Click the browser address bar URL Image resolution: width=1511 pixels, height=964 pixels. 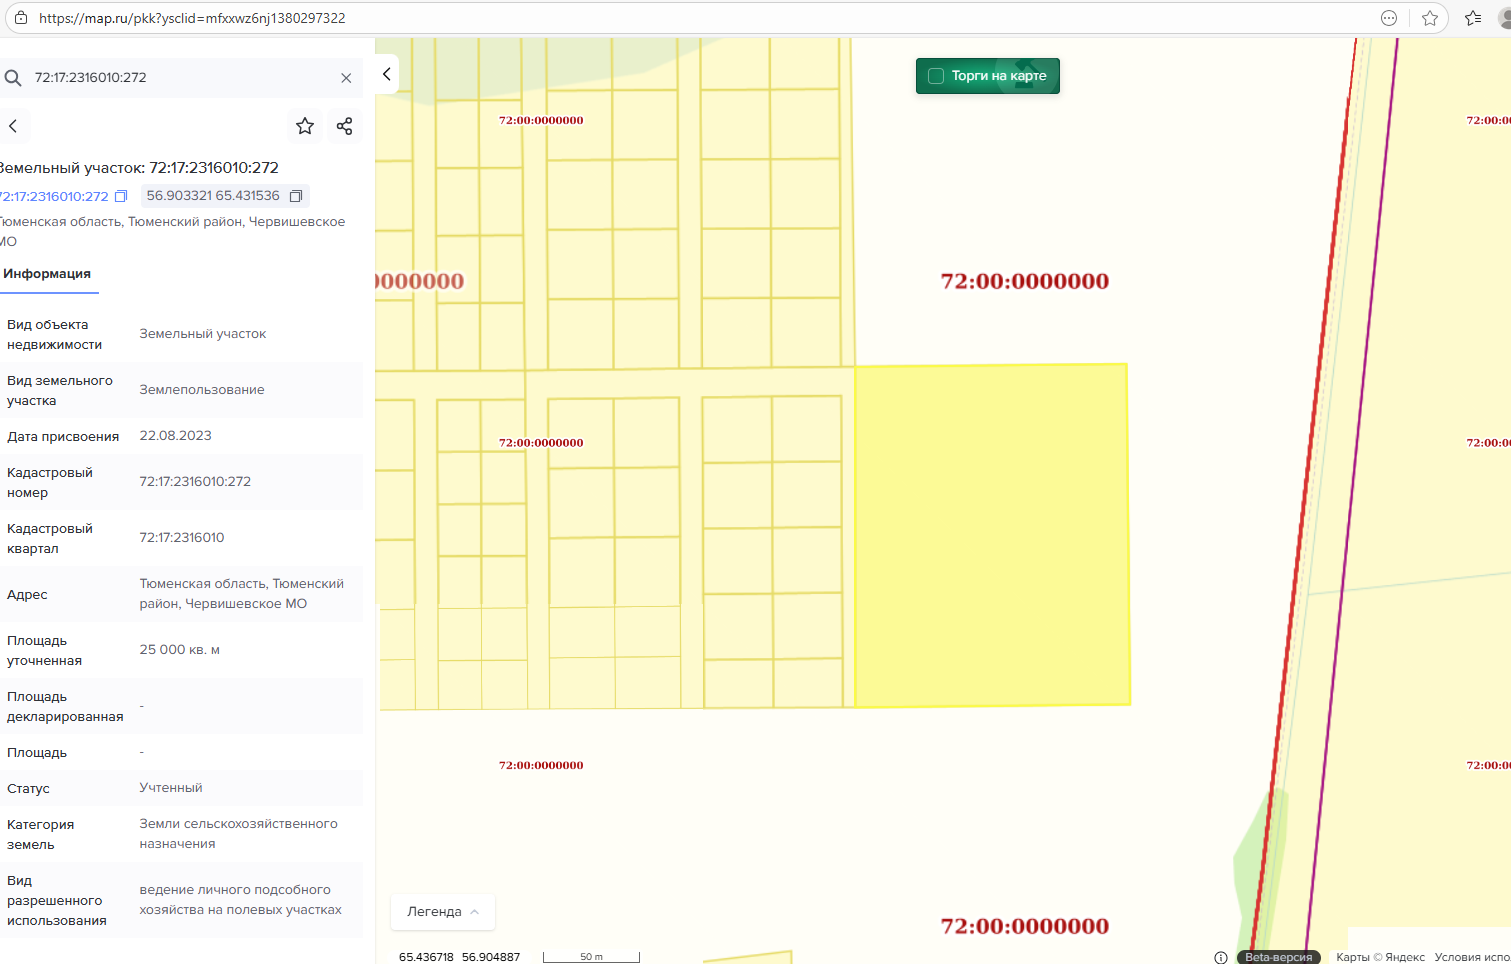click(192, 18)
